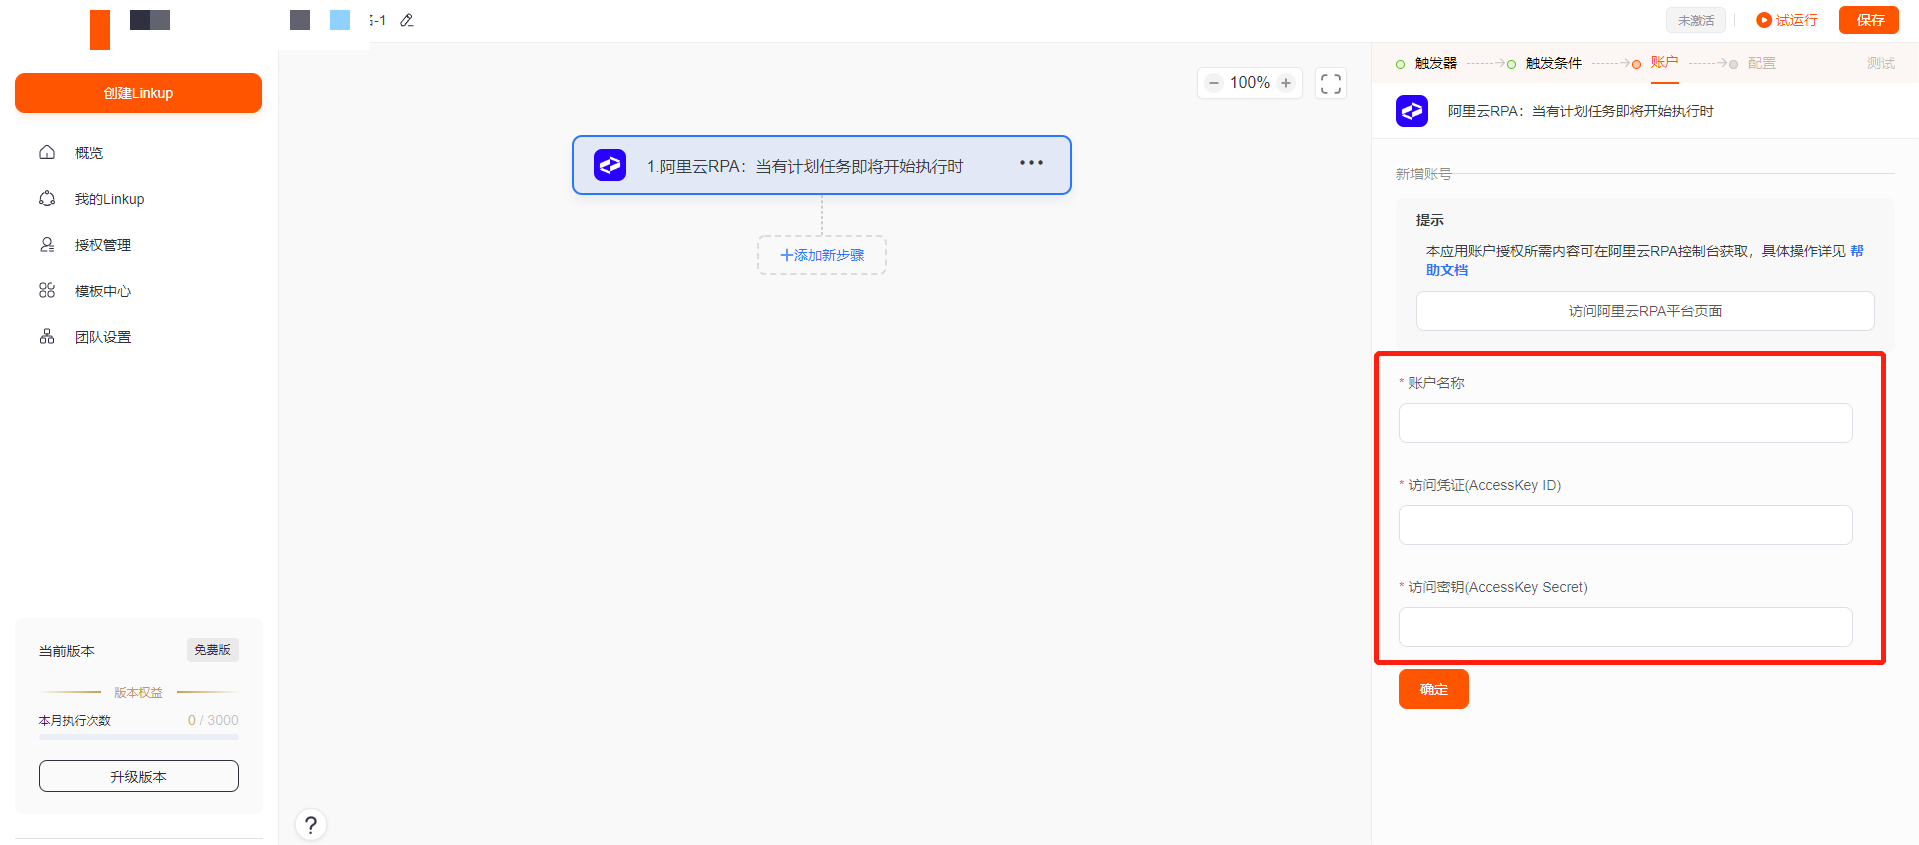Click the 账户名称 input field

click(x=1625, y=423)
